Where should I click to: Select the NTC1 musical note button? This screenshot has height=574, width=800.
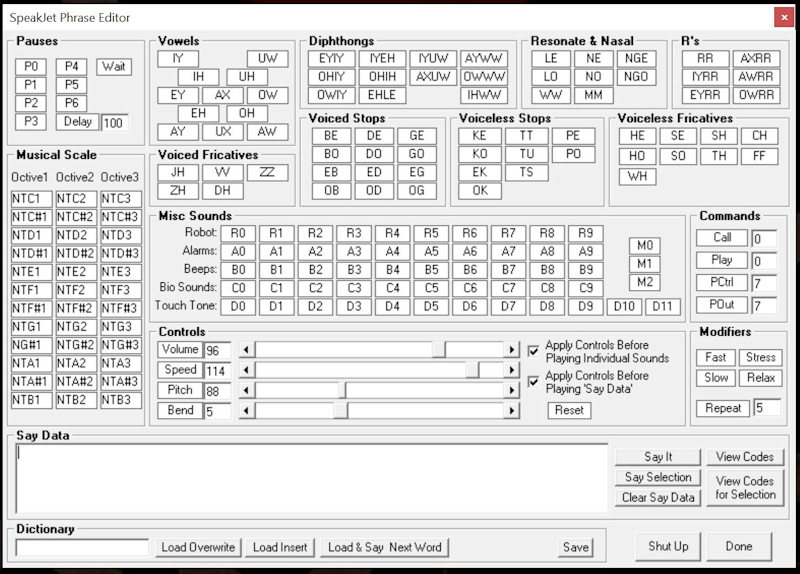point(31,199)
